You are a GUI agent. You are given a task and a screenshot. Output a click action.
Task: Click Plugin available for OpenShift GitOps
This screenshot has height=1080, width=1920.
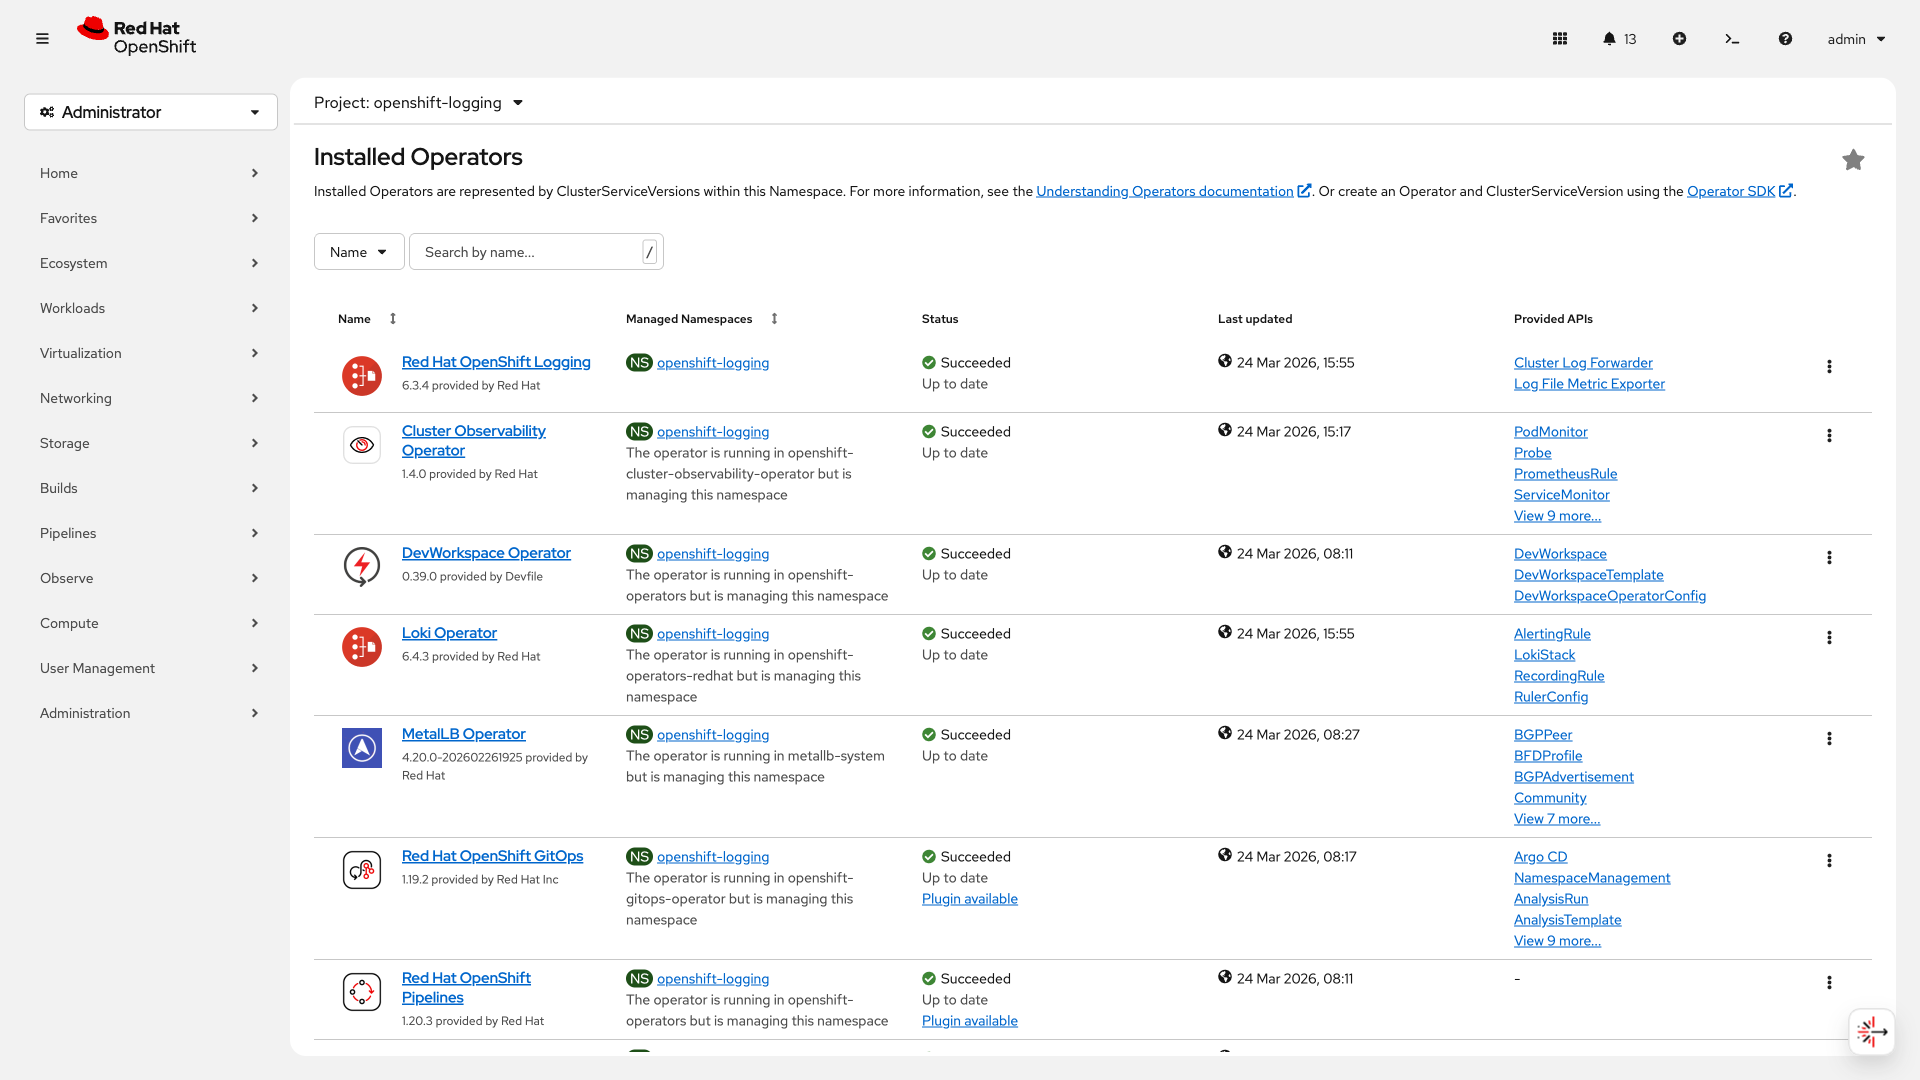tap(969, 898)
